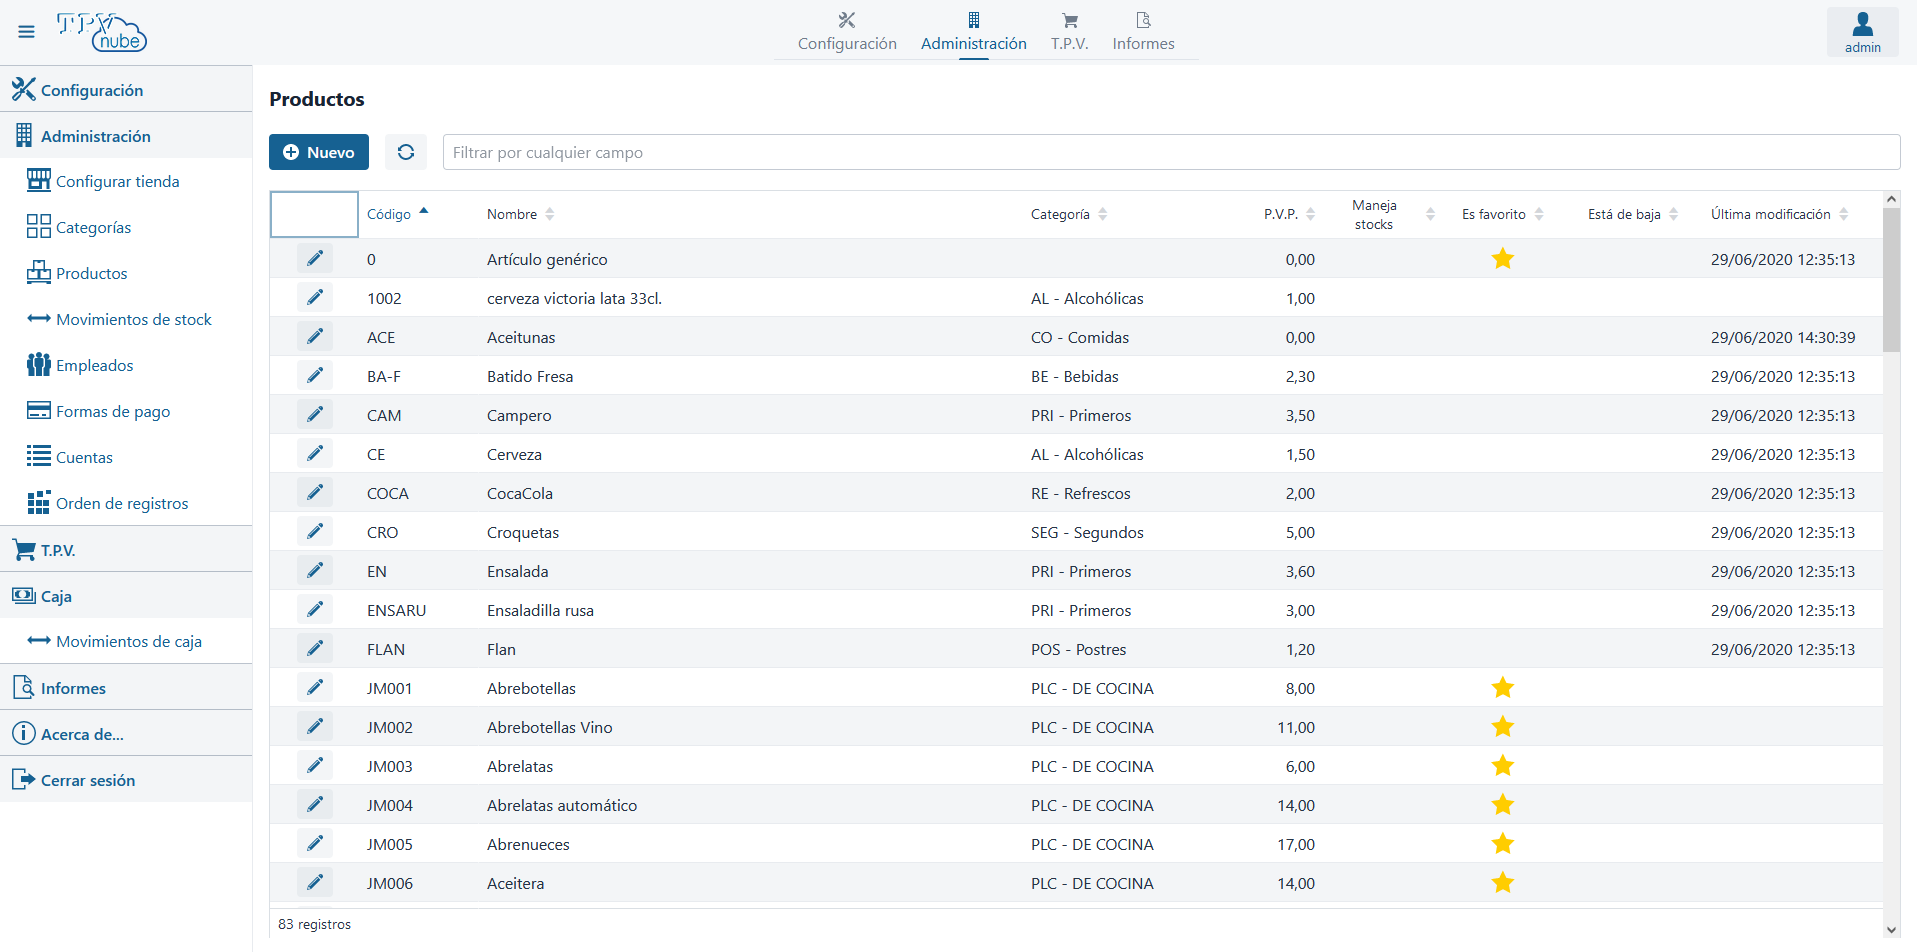
Task: Open Movimientos de stock in sidebar
Action: pyautogui.click(x=133, y=319)
